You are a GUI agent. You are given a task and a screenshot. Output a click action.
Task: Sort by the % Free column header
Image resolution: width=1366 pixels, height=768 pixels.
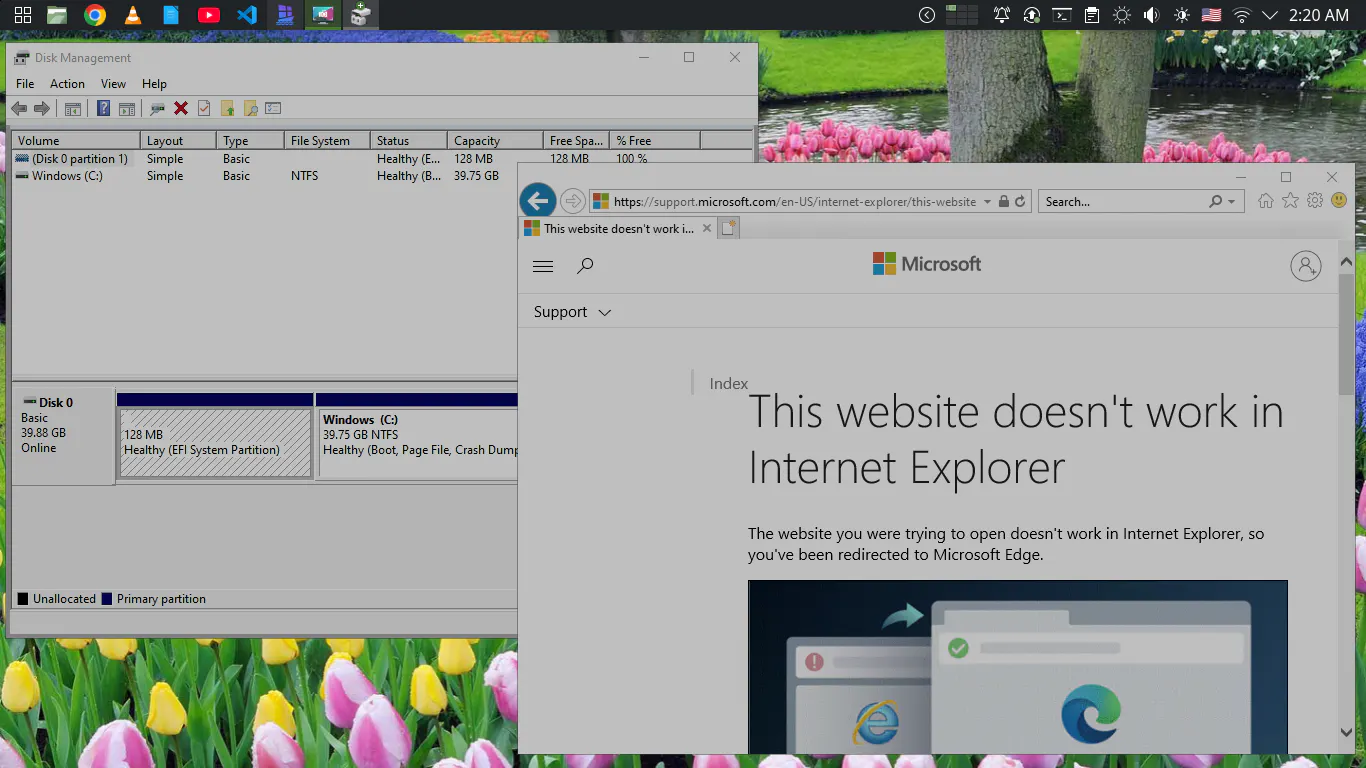(655, 141)
